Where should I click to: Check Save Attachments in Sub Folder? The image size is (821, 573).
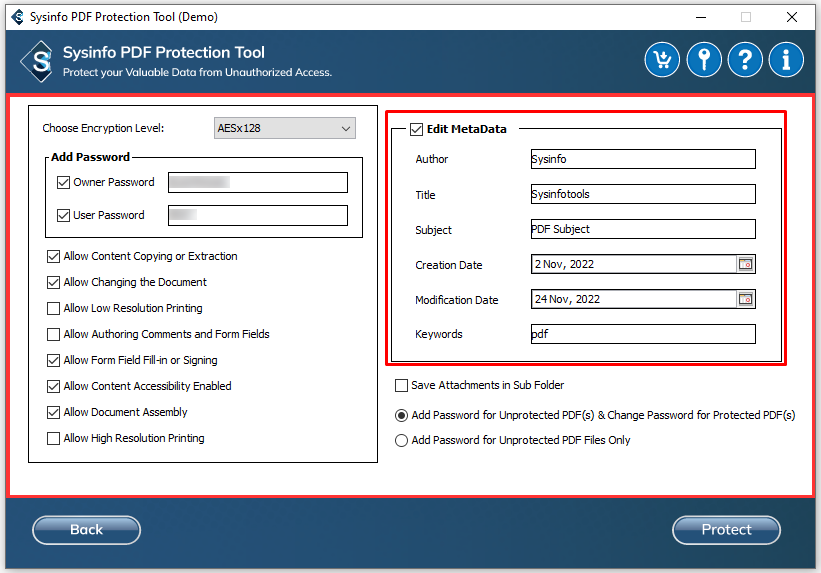[402, 386]
